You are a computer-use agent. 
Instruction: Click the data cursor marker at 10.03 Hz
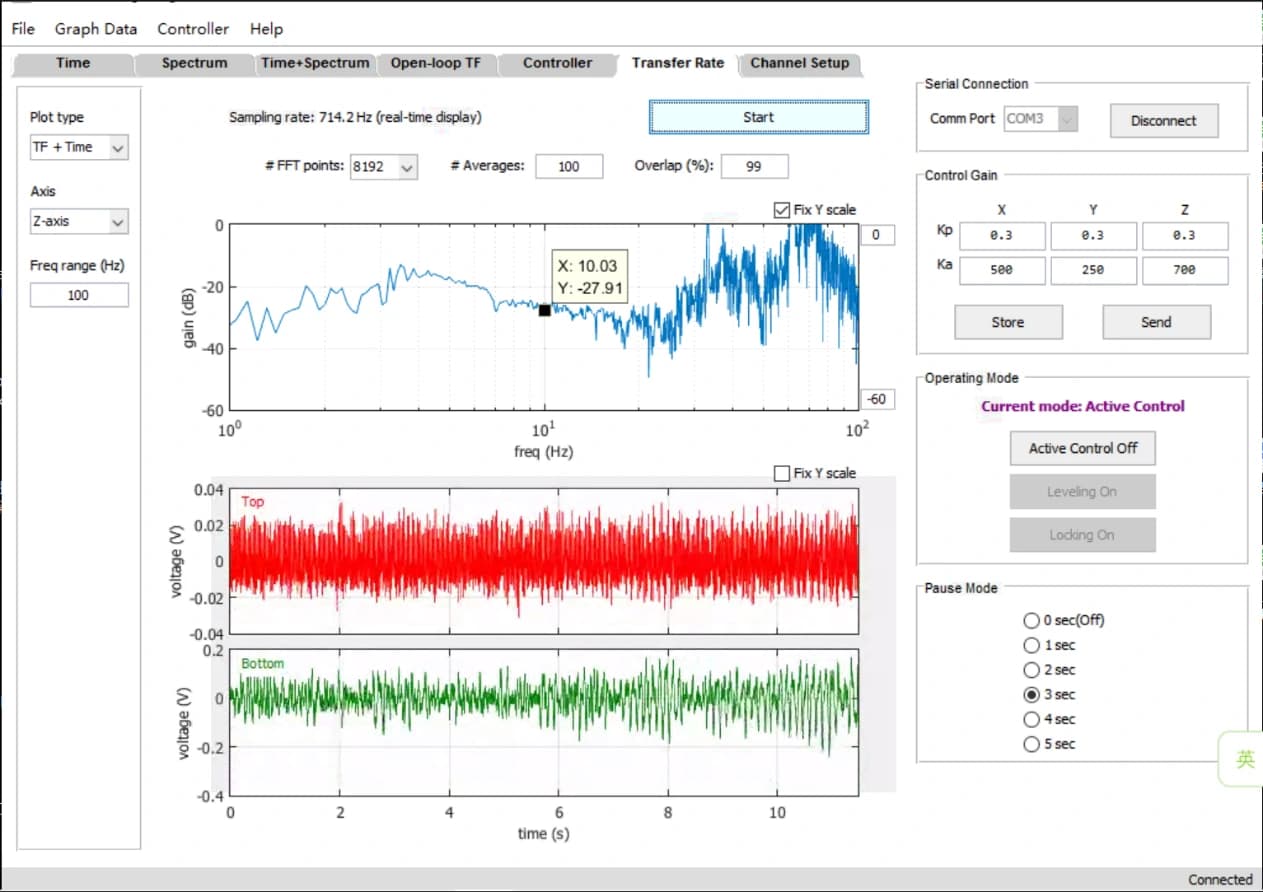tap(545, 311)
